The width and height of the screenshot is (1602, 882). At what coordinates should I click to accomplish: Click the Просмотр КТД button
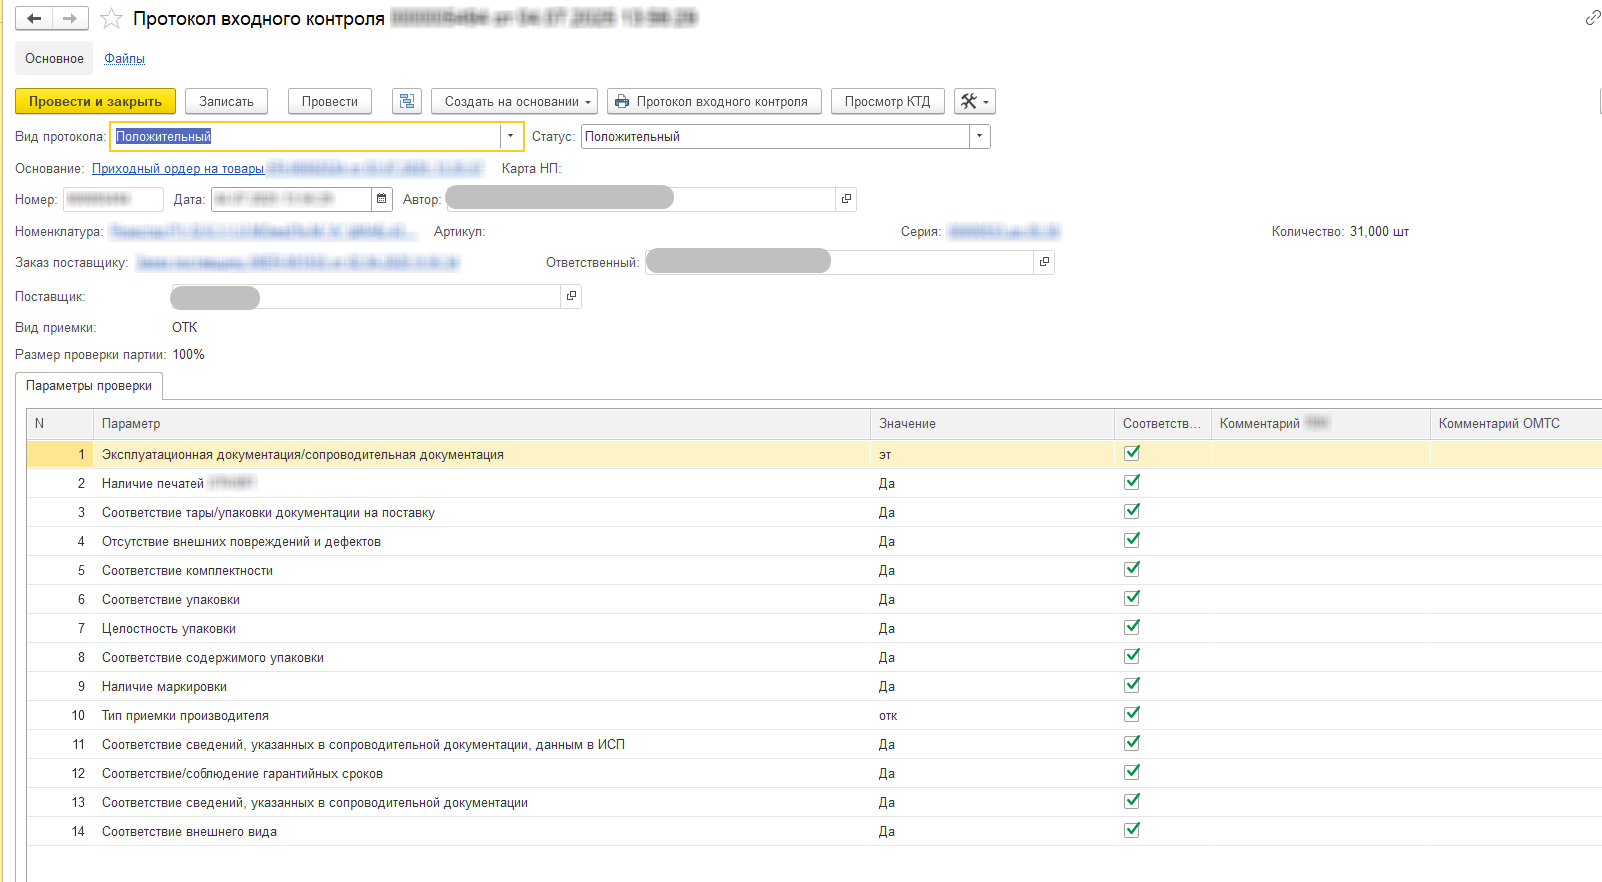(x=887, y=101)
